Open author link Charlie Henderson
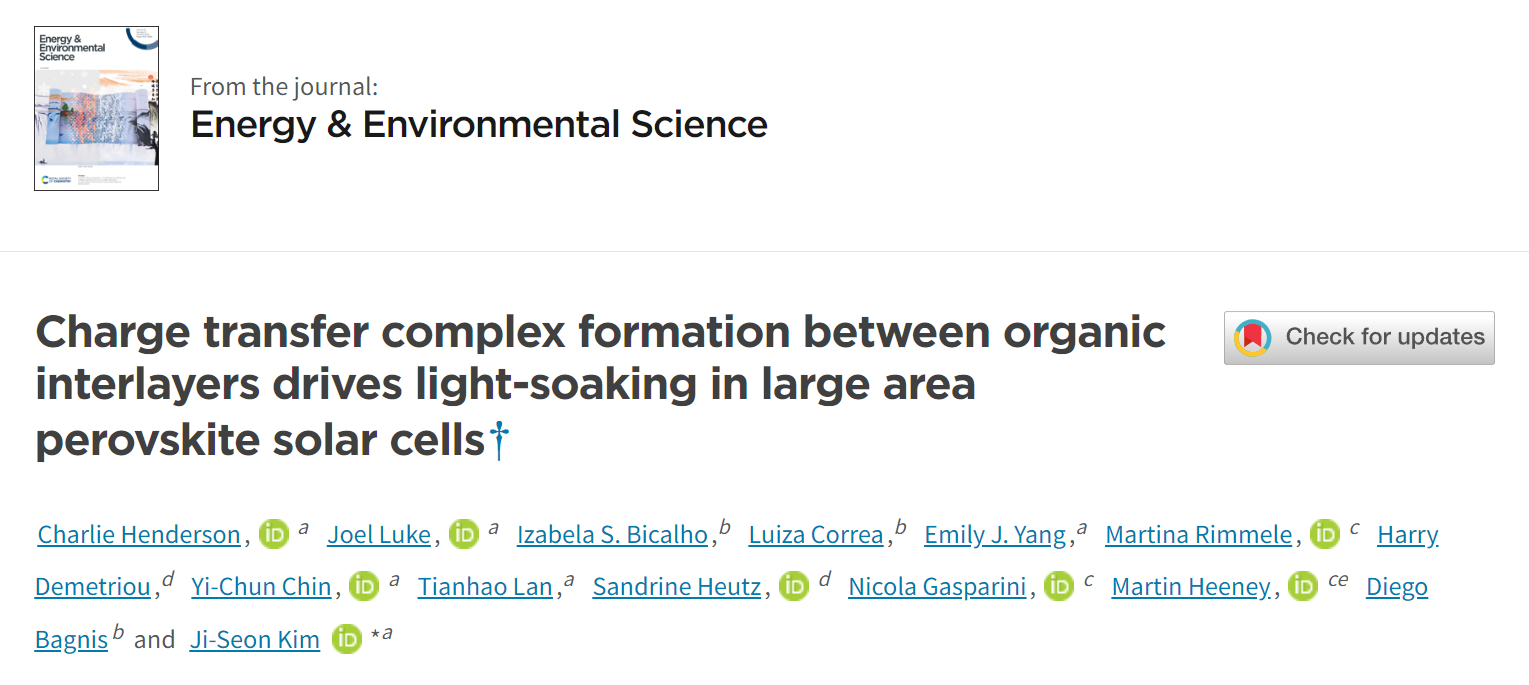Screen dimensions: 1529x685 tap(139, 535)
